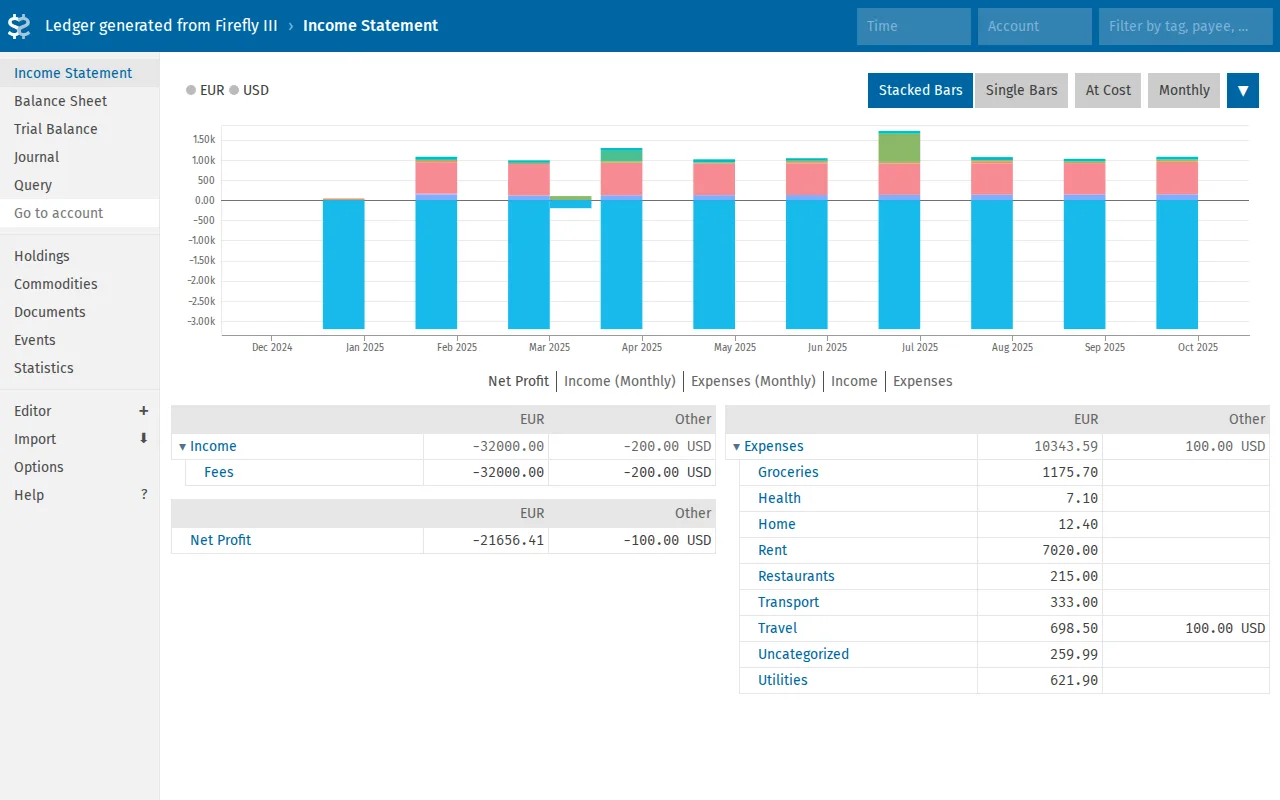The image size is (1280, 800).
Task: Open the At Cost conversion dropdown
Action: coord(1108,90)
